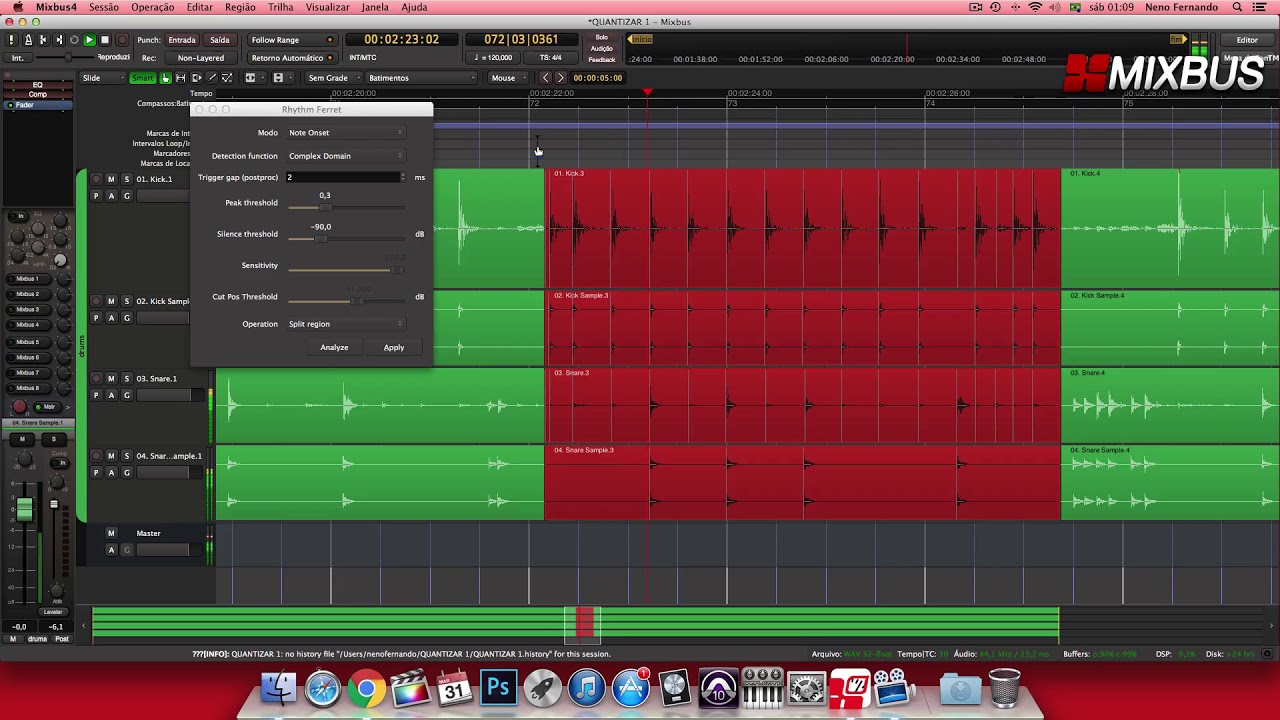Open Google Chrome from the Dock

pyautogui.click(x=366, y=688)
